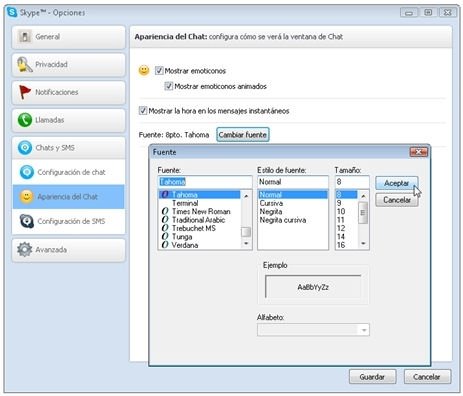Choose Cursiva font style
This screenshot has width=463, height=396.
(293, 203)
